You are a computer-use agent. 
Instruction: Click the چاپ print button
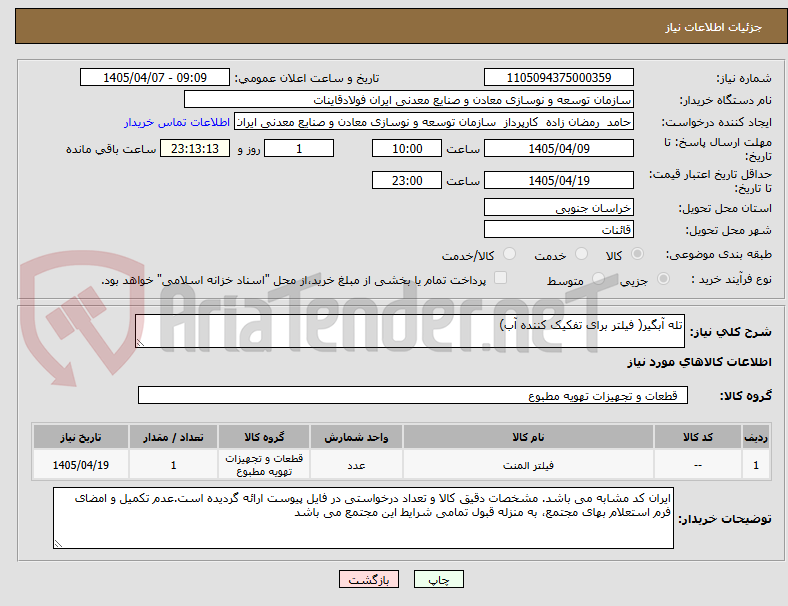(x=439, y=579)
